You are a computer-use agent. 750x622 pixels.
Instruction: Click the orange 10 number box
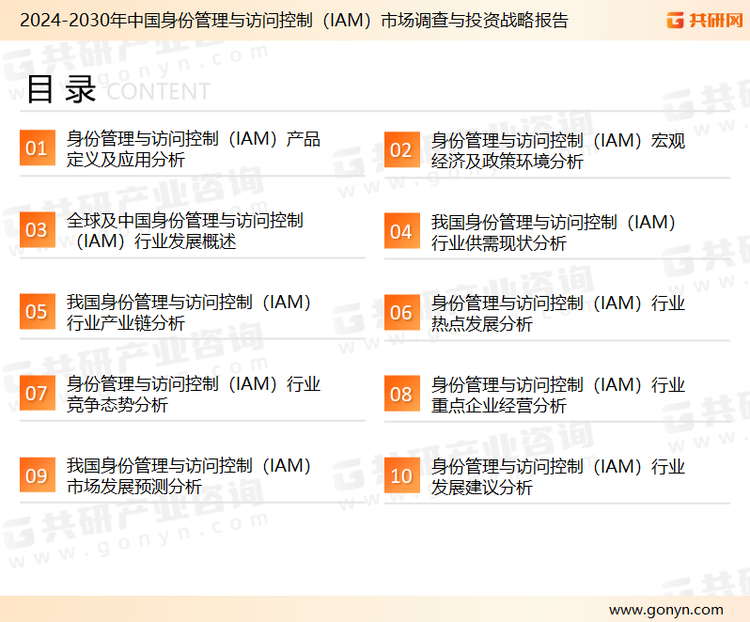click(402, 476)
